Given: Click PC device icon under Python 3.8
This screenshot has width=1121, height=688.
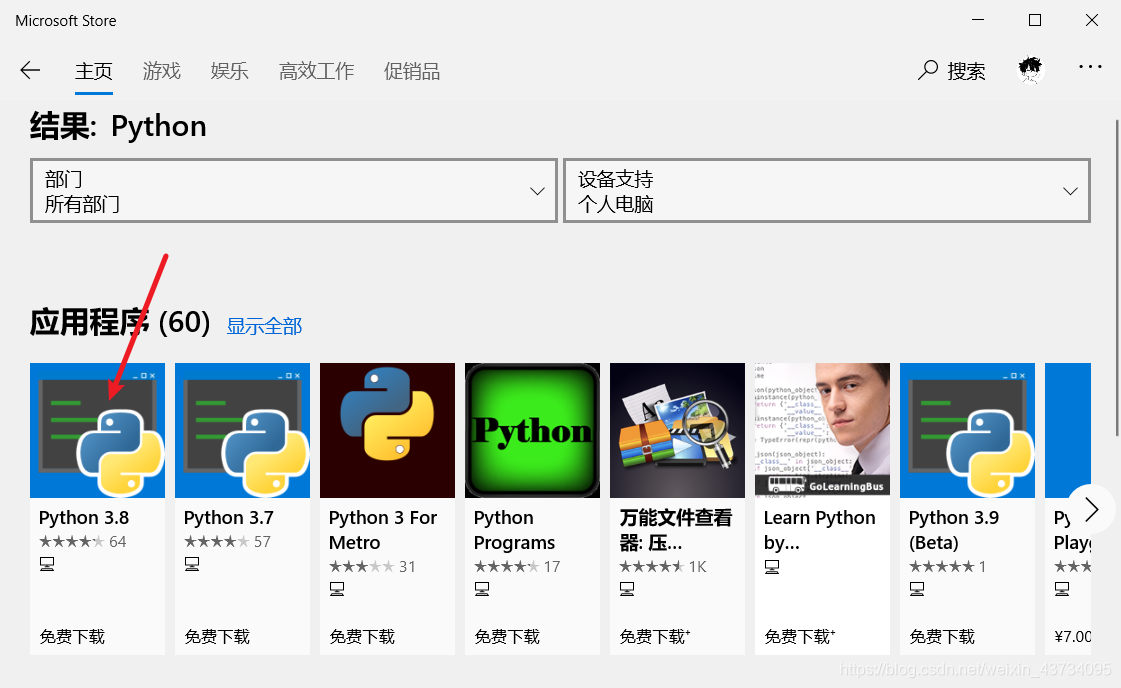Looking at the screenshot, I should [47, 564].
